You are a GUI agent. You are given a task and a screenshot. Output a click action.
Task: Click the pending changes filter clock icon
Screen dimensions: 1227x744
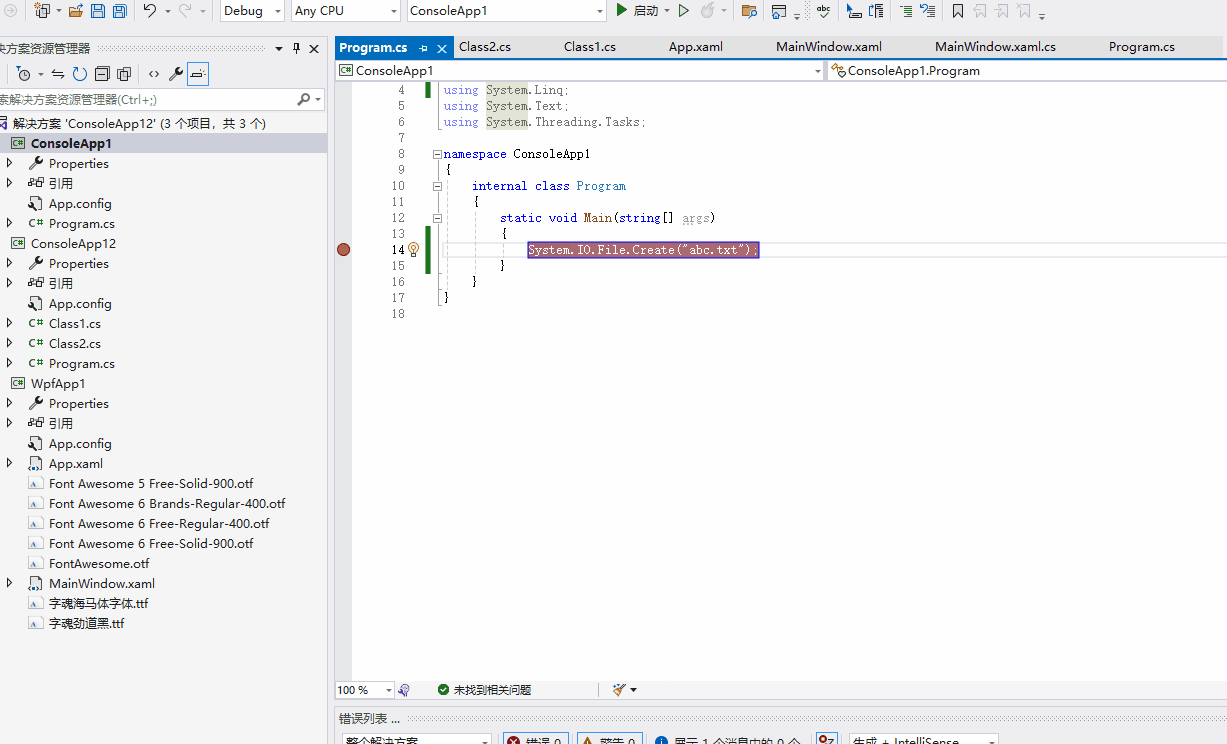click(x=24, y=74)
